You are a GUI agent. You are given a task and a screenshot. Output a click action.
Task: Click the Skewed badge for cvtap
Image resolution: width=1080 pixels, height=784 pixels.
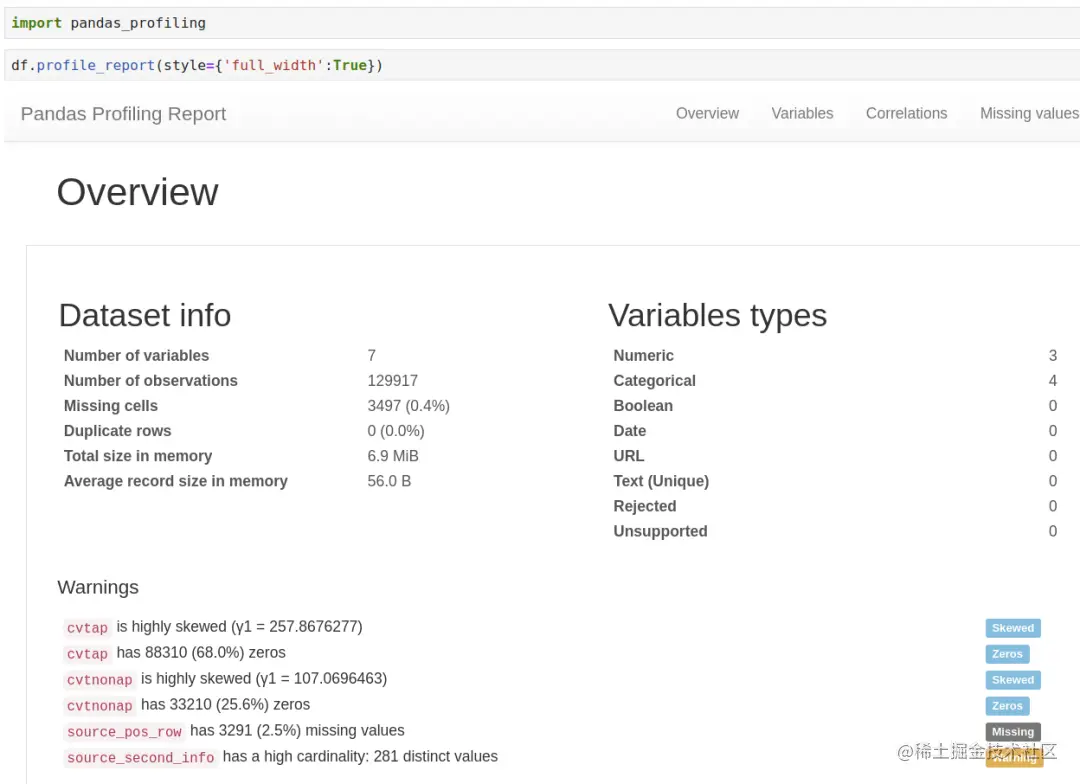pyautogui.click(x=1012, y=628)
